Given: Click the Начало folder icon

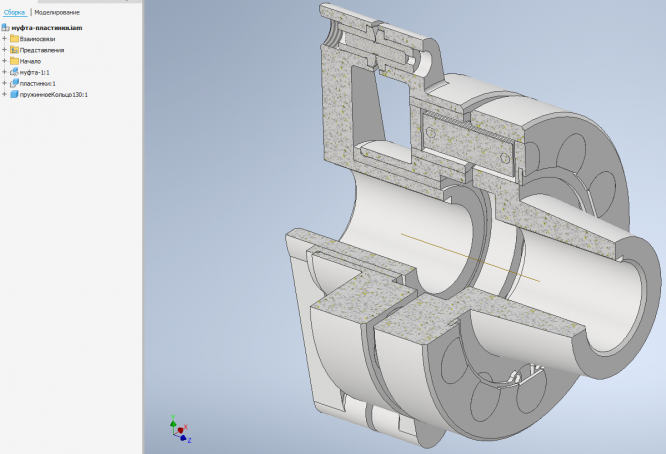Looking at the screenshot, I should tap(14, 61).
